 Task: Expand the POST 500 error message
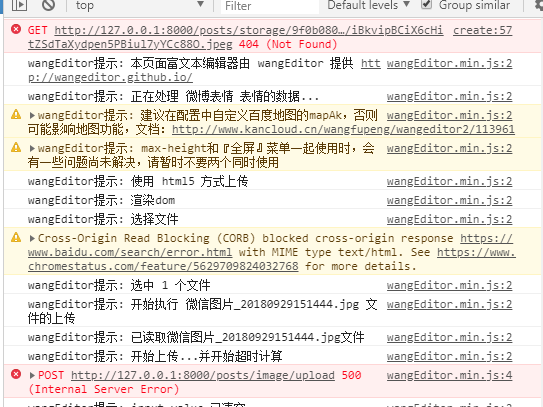(32, 375)
